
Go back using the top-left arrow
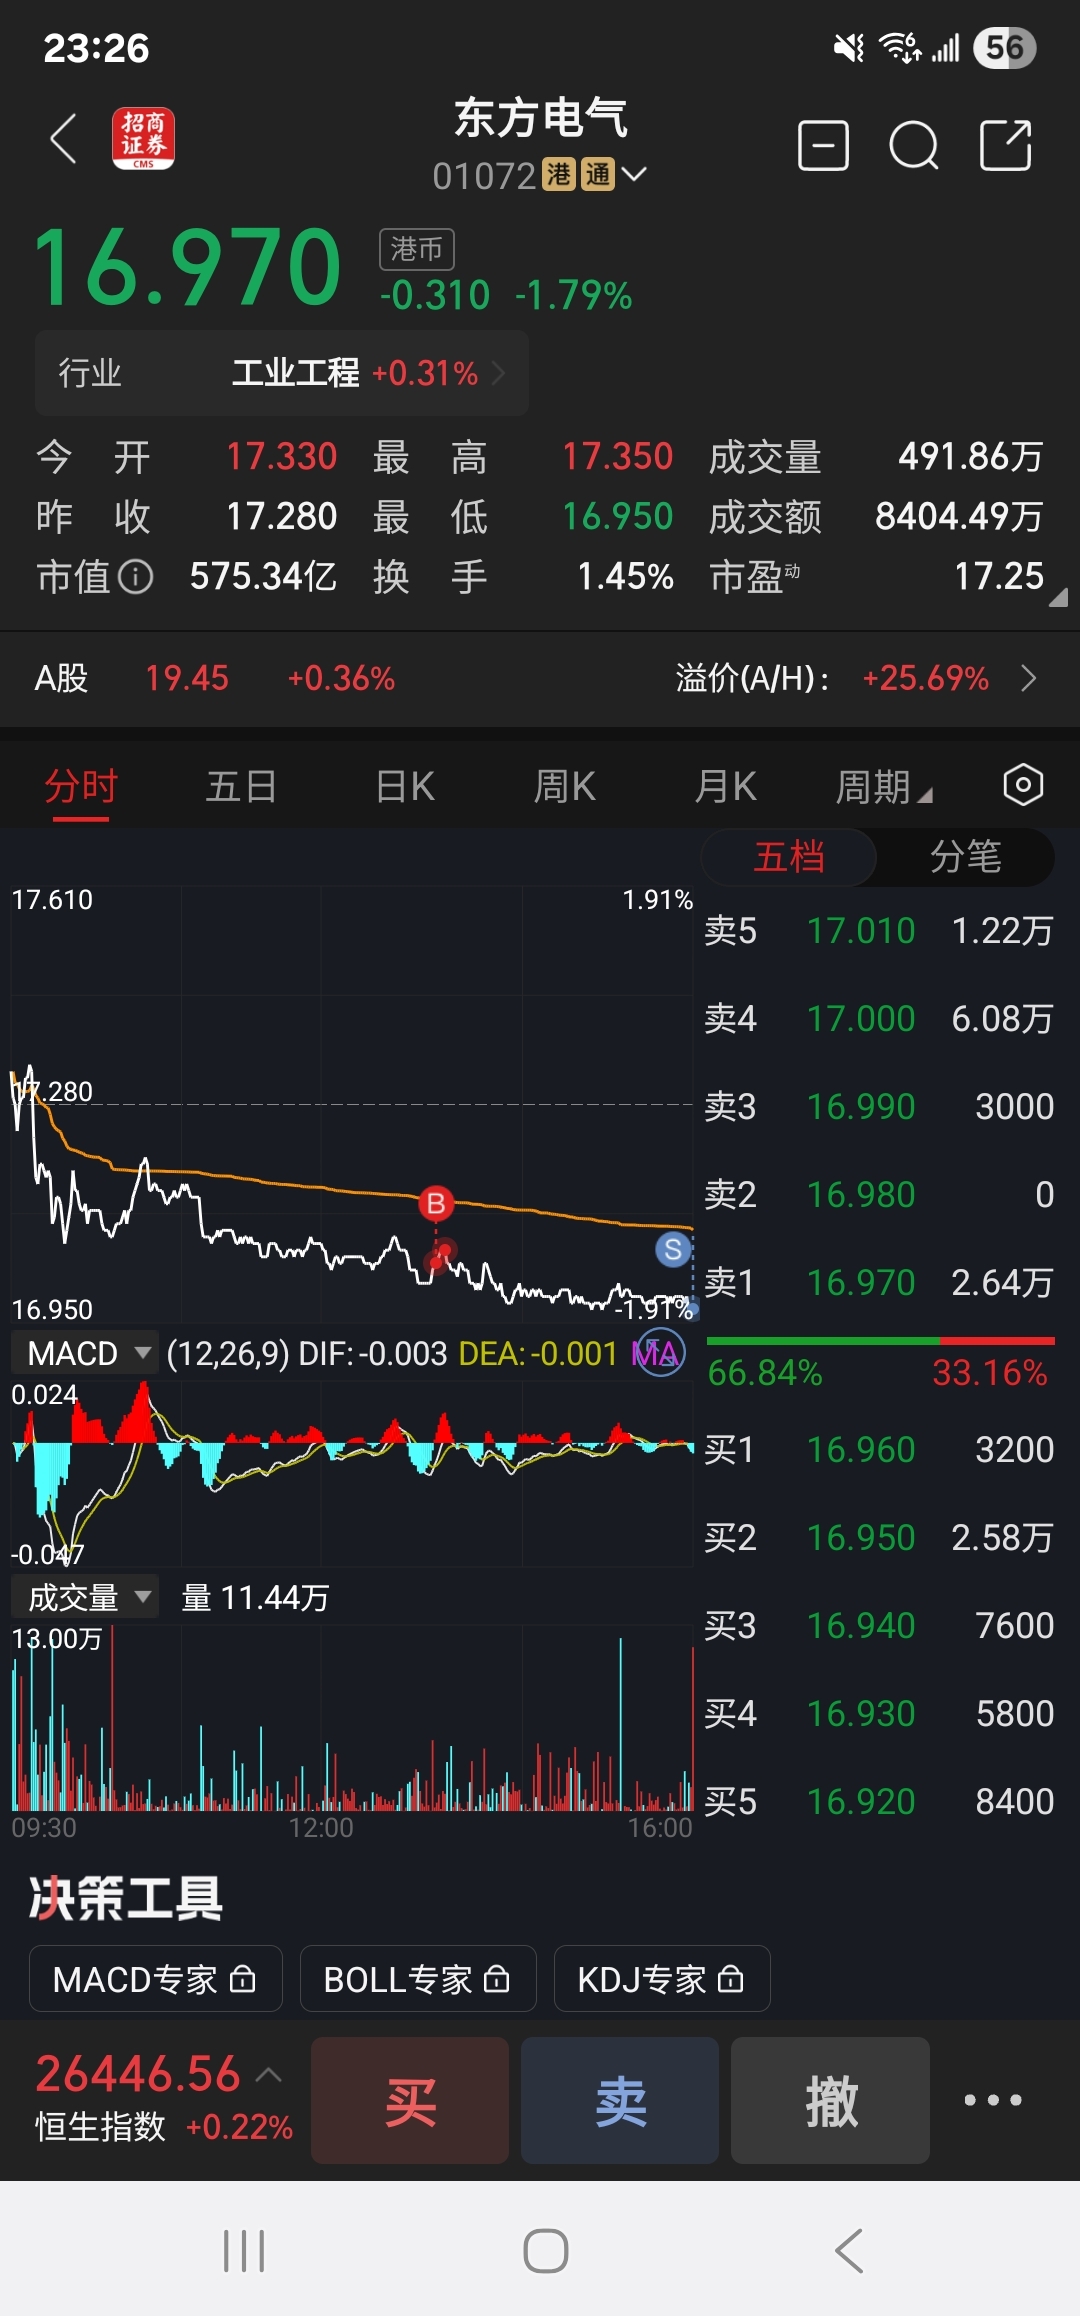point(64,138)
